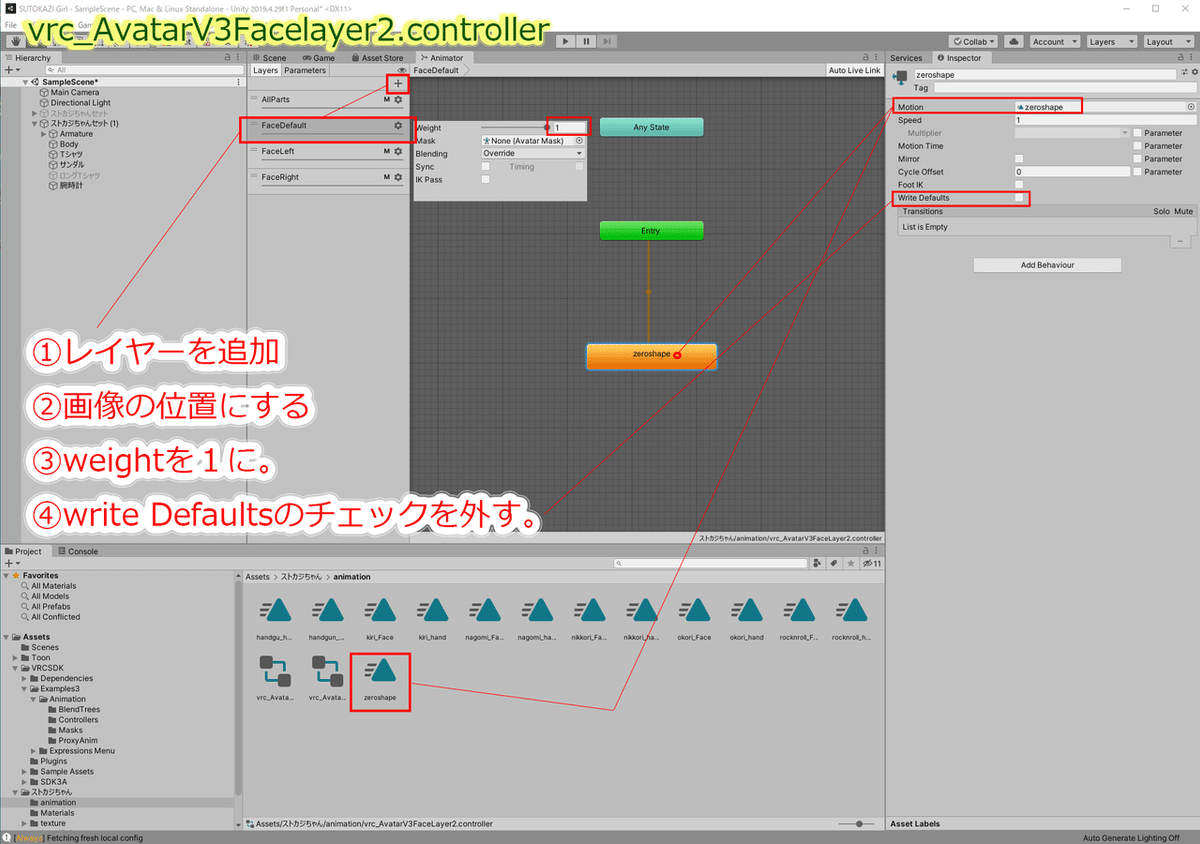This screenshot has width=1200, height=844.
Task: Enable Parameter checkbox for Cycle Offset
Action: (x=1137, y=172)
